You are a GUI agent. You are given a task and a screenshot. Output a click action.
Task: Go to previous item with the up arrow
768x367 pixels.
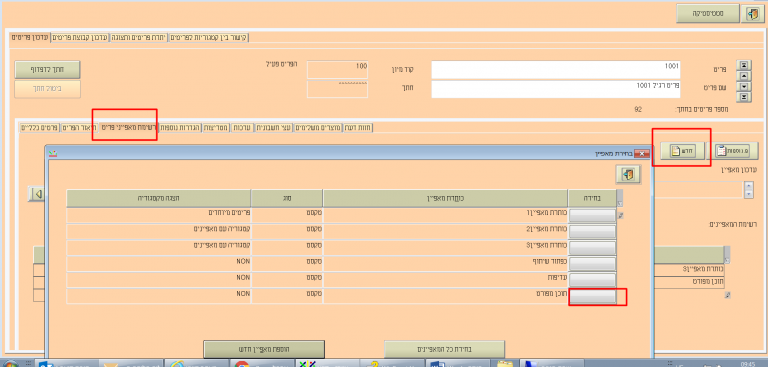744,75
